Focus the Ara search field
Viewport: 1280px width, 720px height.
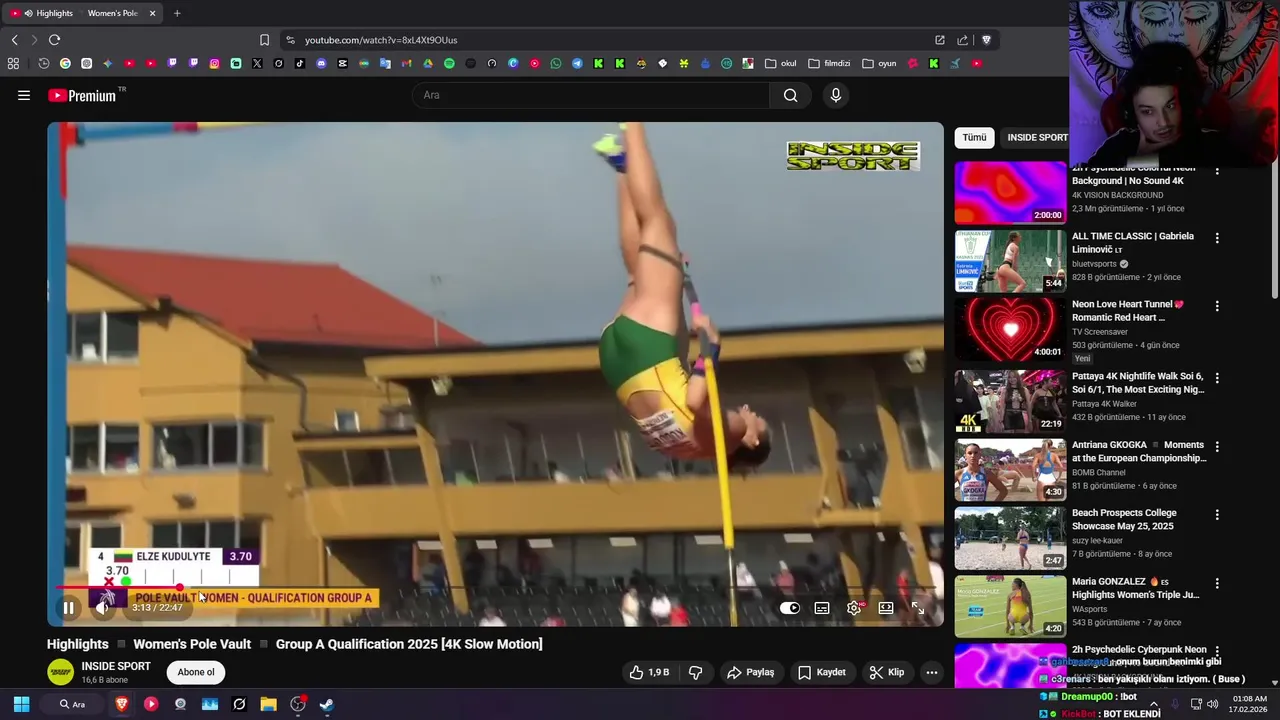[x=592, y=95]
